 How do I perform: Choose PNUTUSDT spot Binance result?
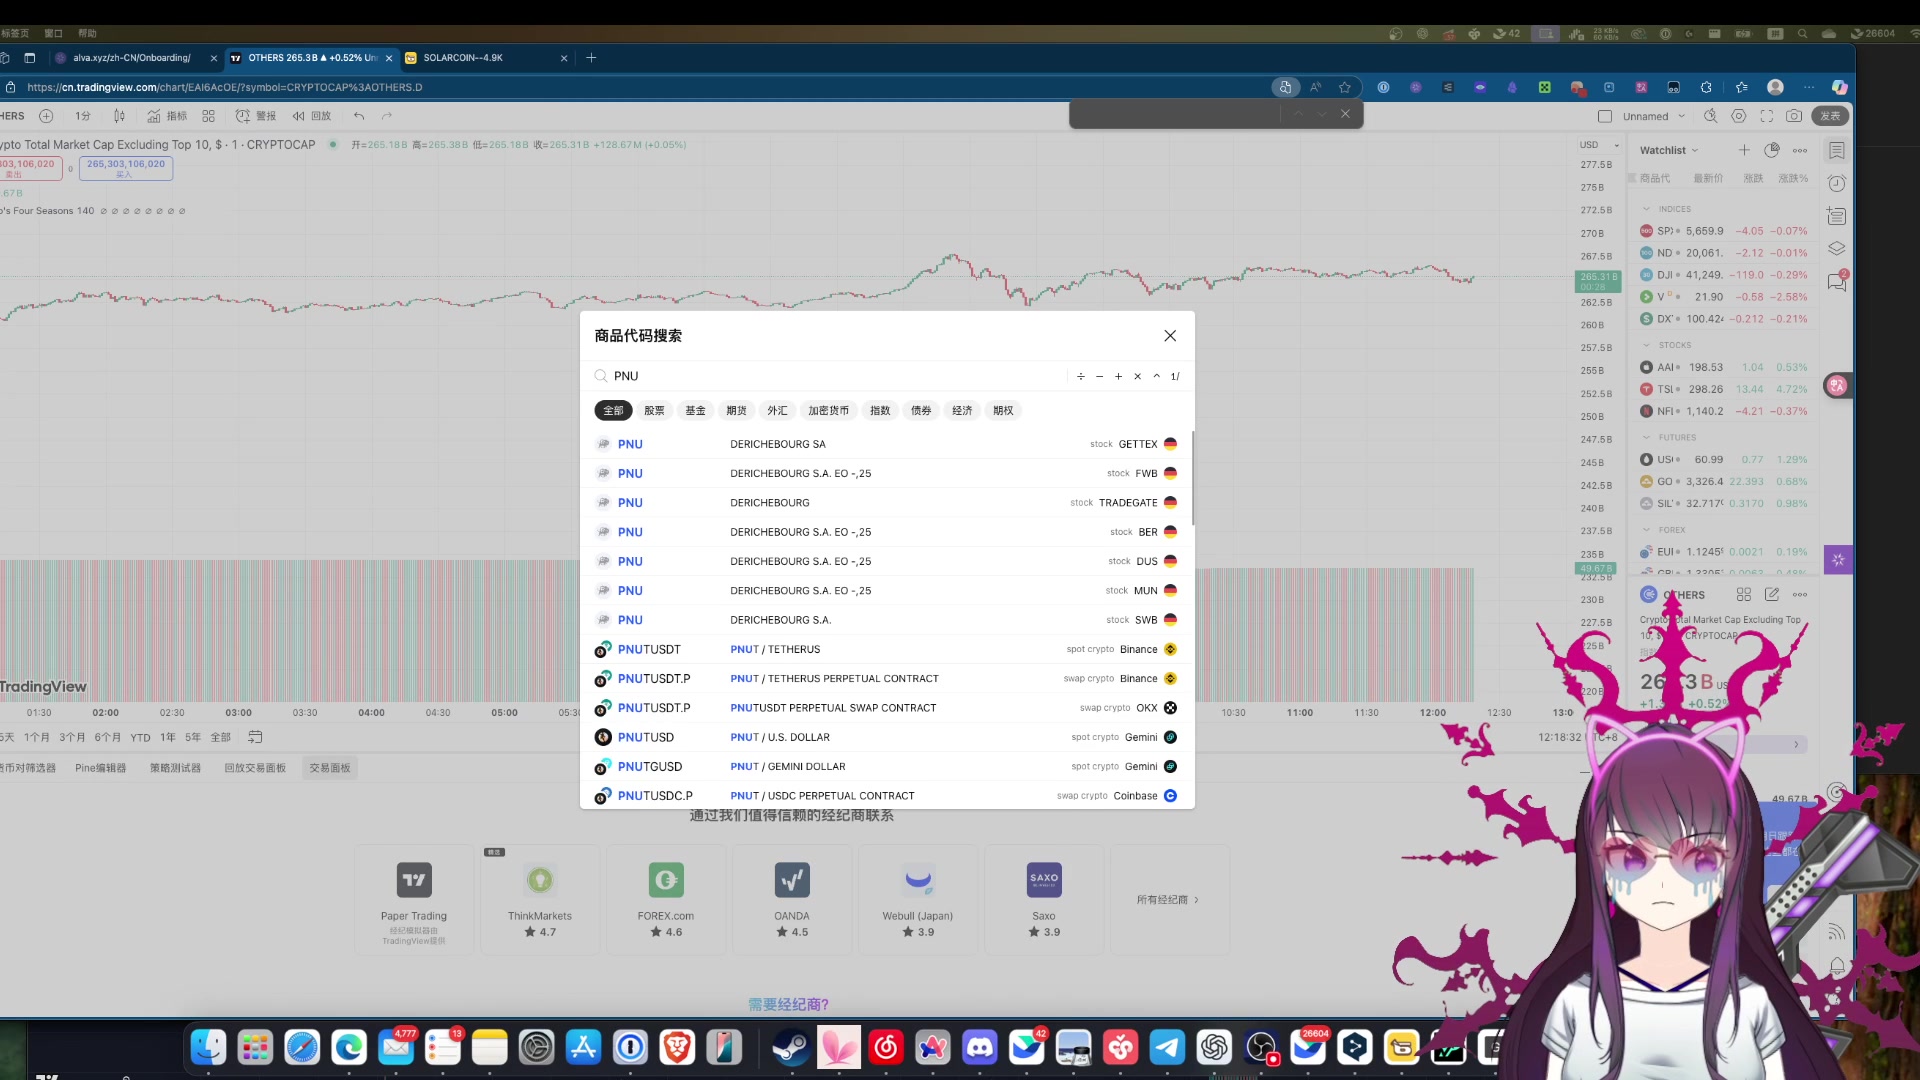(886, 649)
